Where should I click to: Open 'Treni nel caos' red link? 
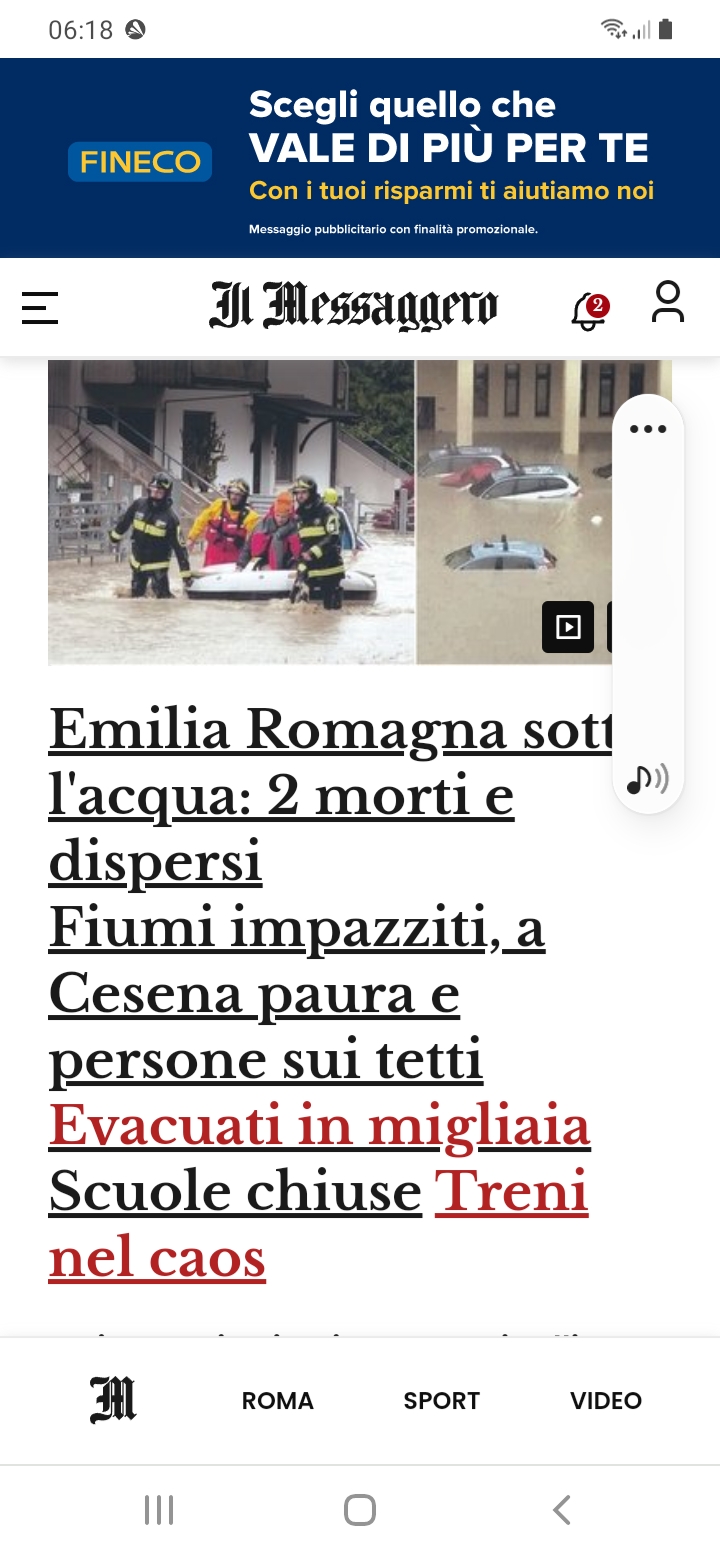[x=318, y=1224]
